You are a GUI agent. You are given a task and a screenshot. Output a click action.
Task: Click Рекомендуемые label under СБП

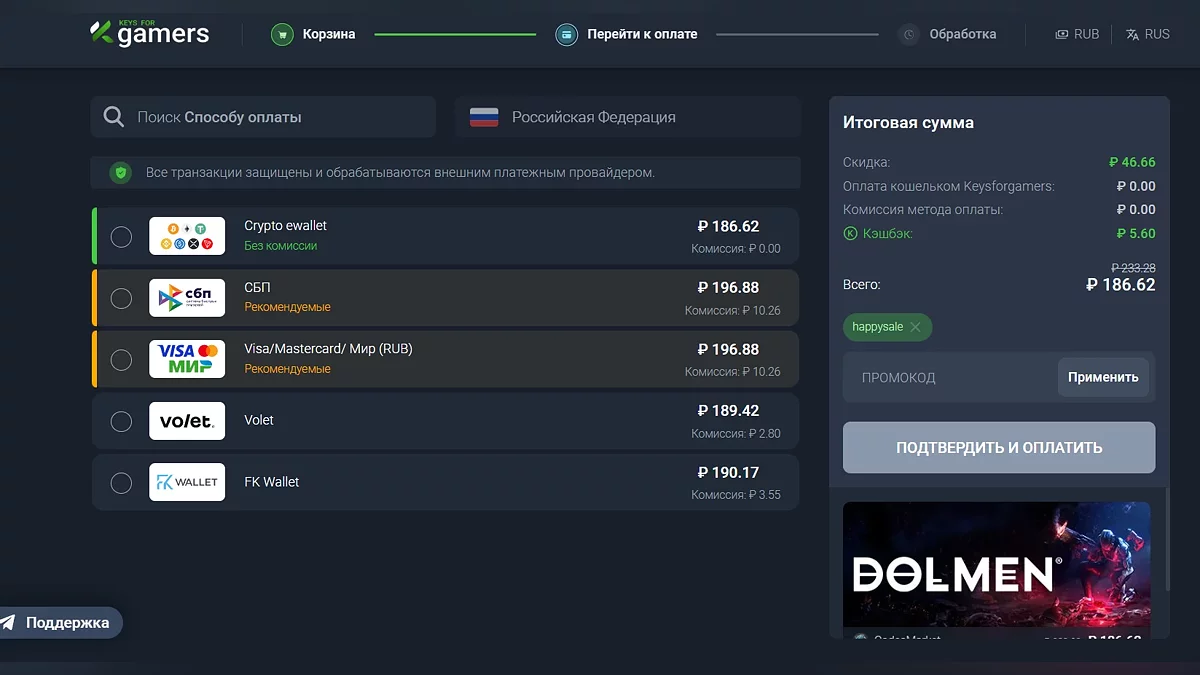[x=287, y=307]
